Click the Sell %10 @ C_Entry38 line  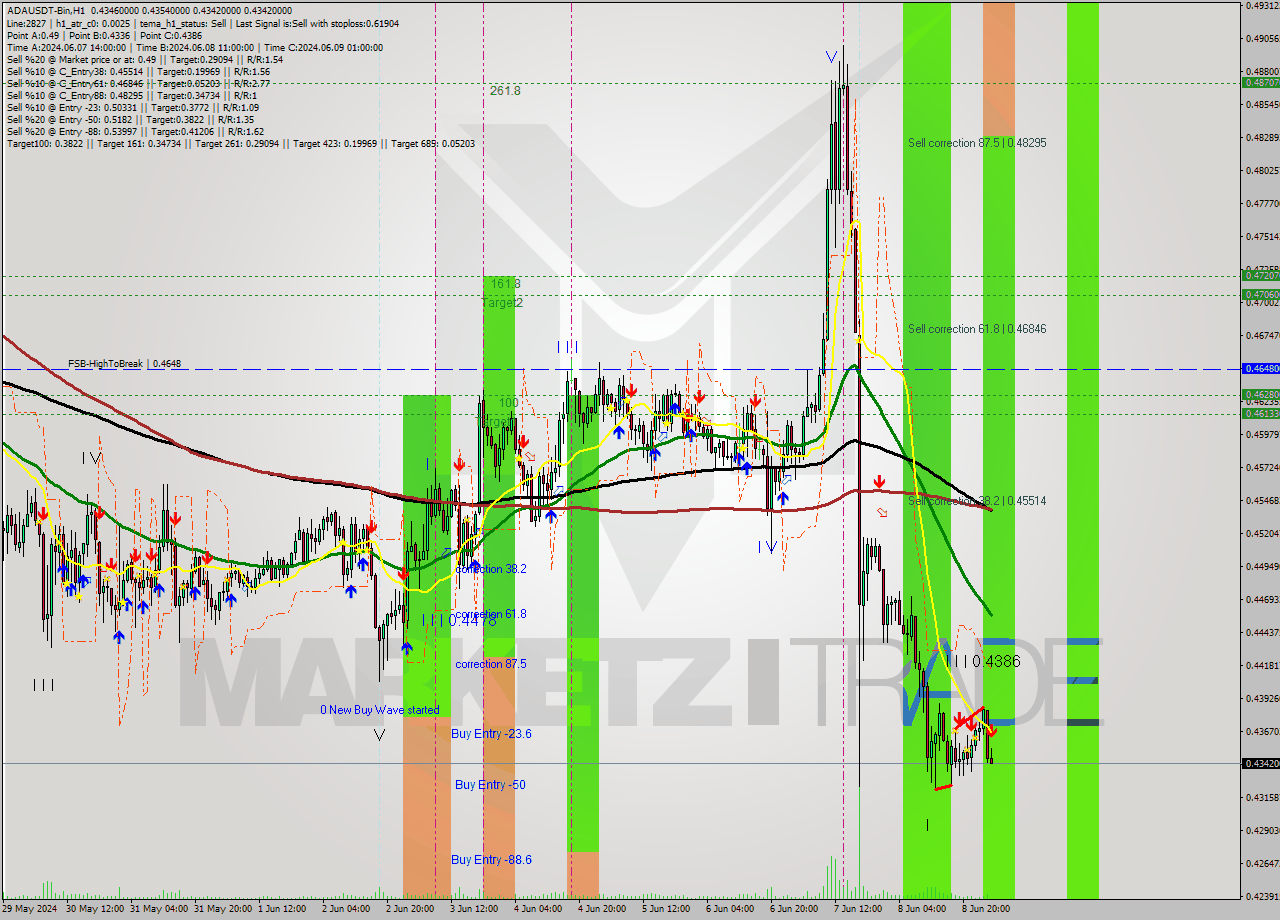pyautogui.click(x=137, y=72)
